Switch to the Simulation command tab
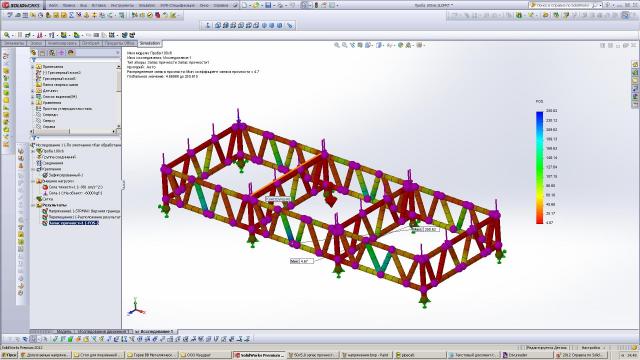This screenshot has height=360, width=640. [150, 43]
